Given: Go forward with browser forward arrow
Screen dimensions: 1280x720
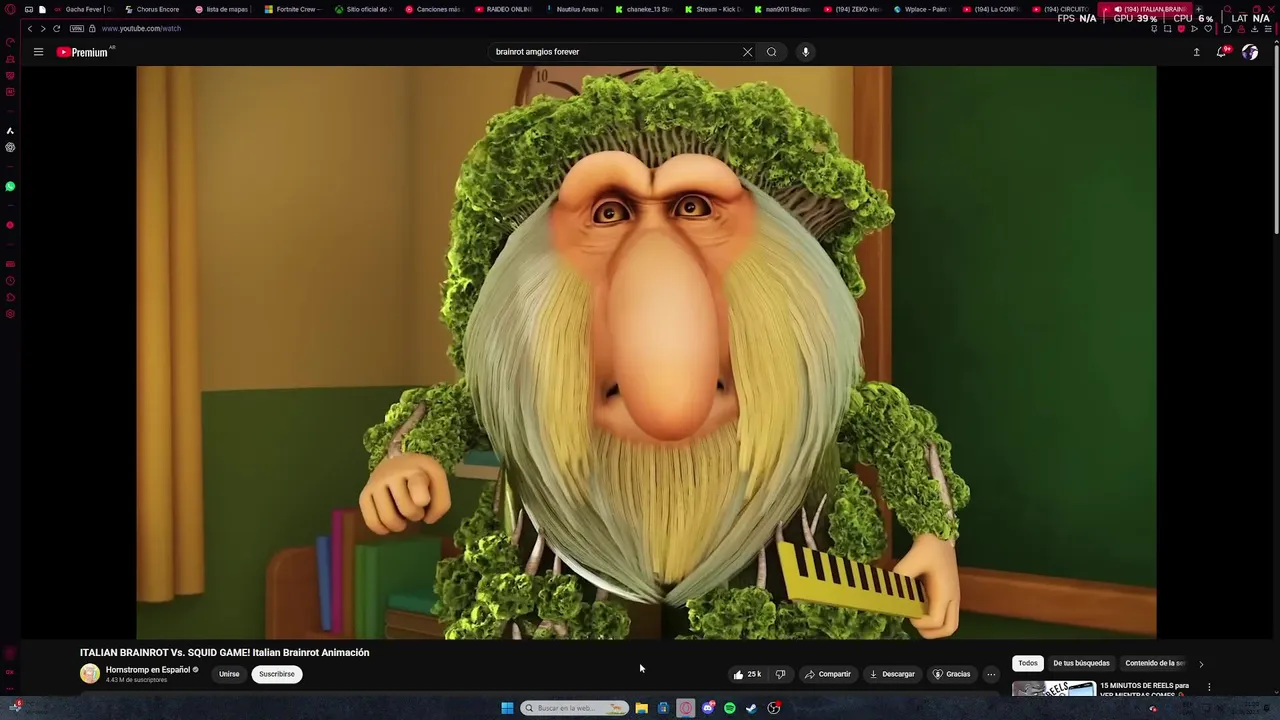Looking at the screenshot, I should coord(42,29).
